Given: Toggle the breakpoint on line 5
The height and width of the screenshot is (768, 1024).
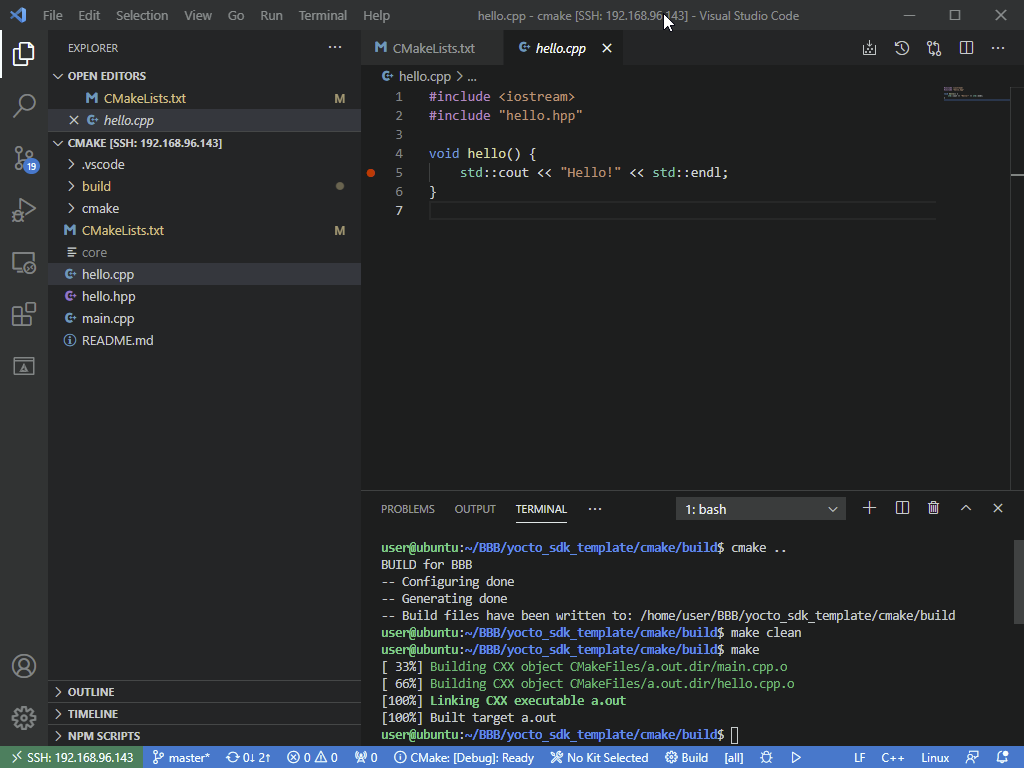Looking at the screenshot, I should click(x=371, y=173).
